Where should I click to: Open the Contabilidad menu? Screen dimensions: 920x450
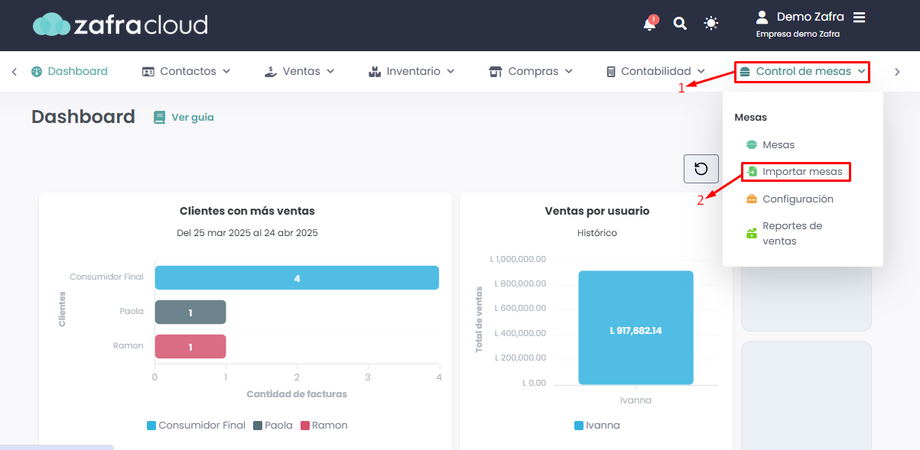tap(656, 72)
